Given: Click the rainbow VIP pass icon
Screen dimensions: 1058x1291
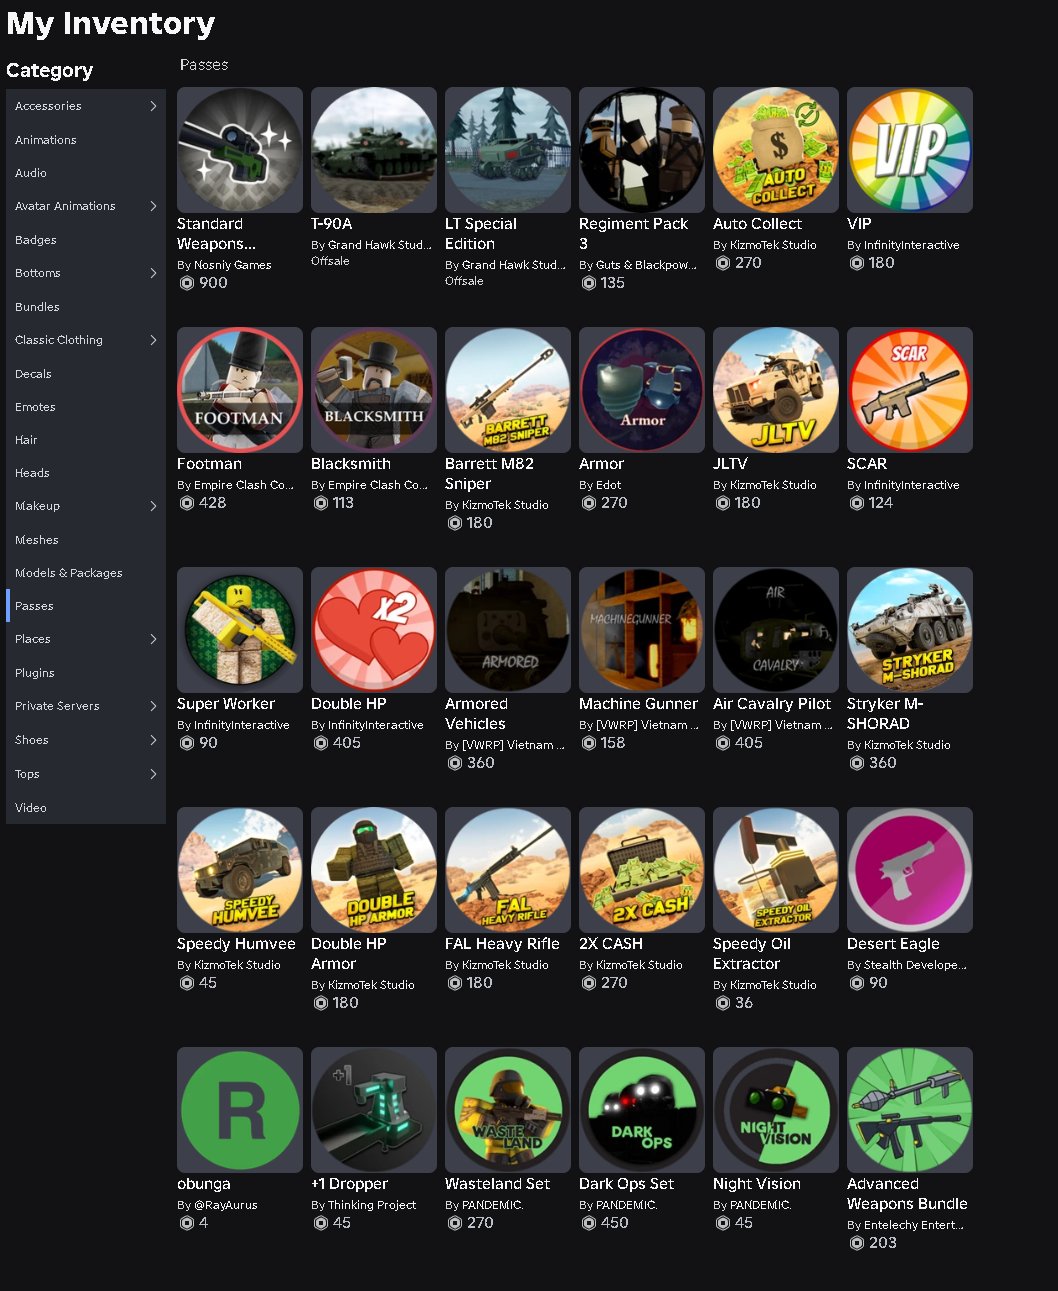Looking at the screenshot, I should pos(910,150).
